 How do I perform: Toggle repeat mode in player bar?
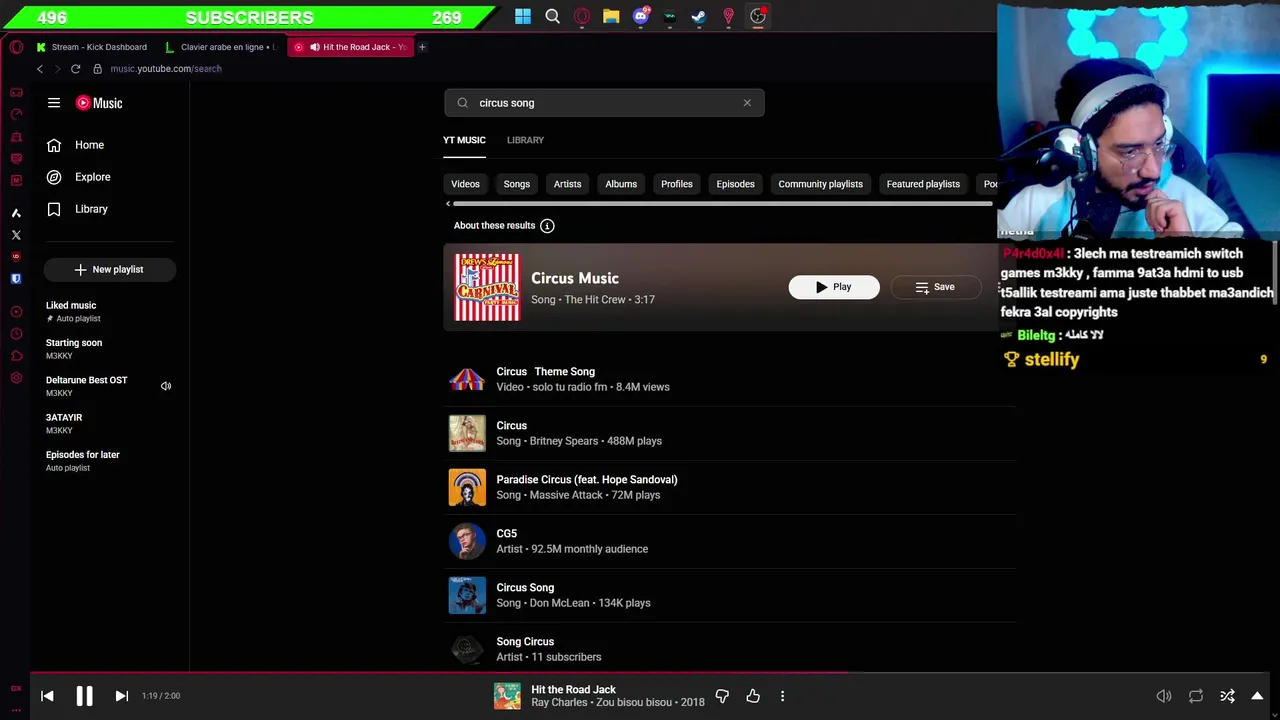1196,696
